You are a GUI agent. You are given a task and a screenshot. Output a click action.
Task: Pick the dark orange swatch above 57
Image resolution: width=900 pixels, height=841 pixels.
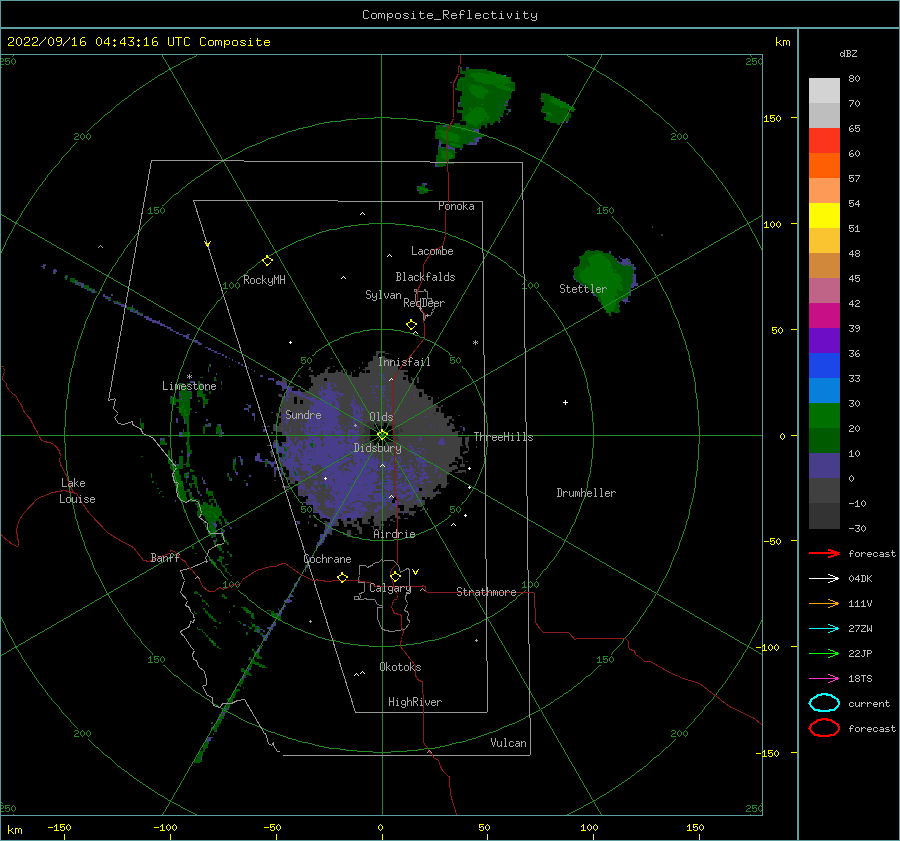tap(824, 165)
